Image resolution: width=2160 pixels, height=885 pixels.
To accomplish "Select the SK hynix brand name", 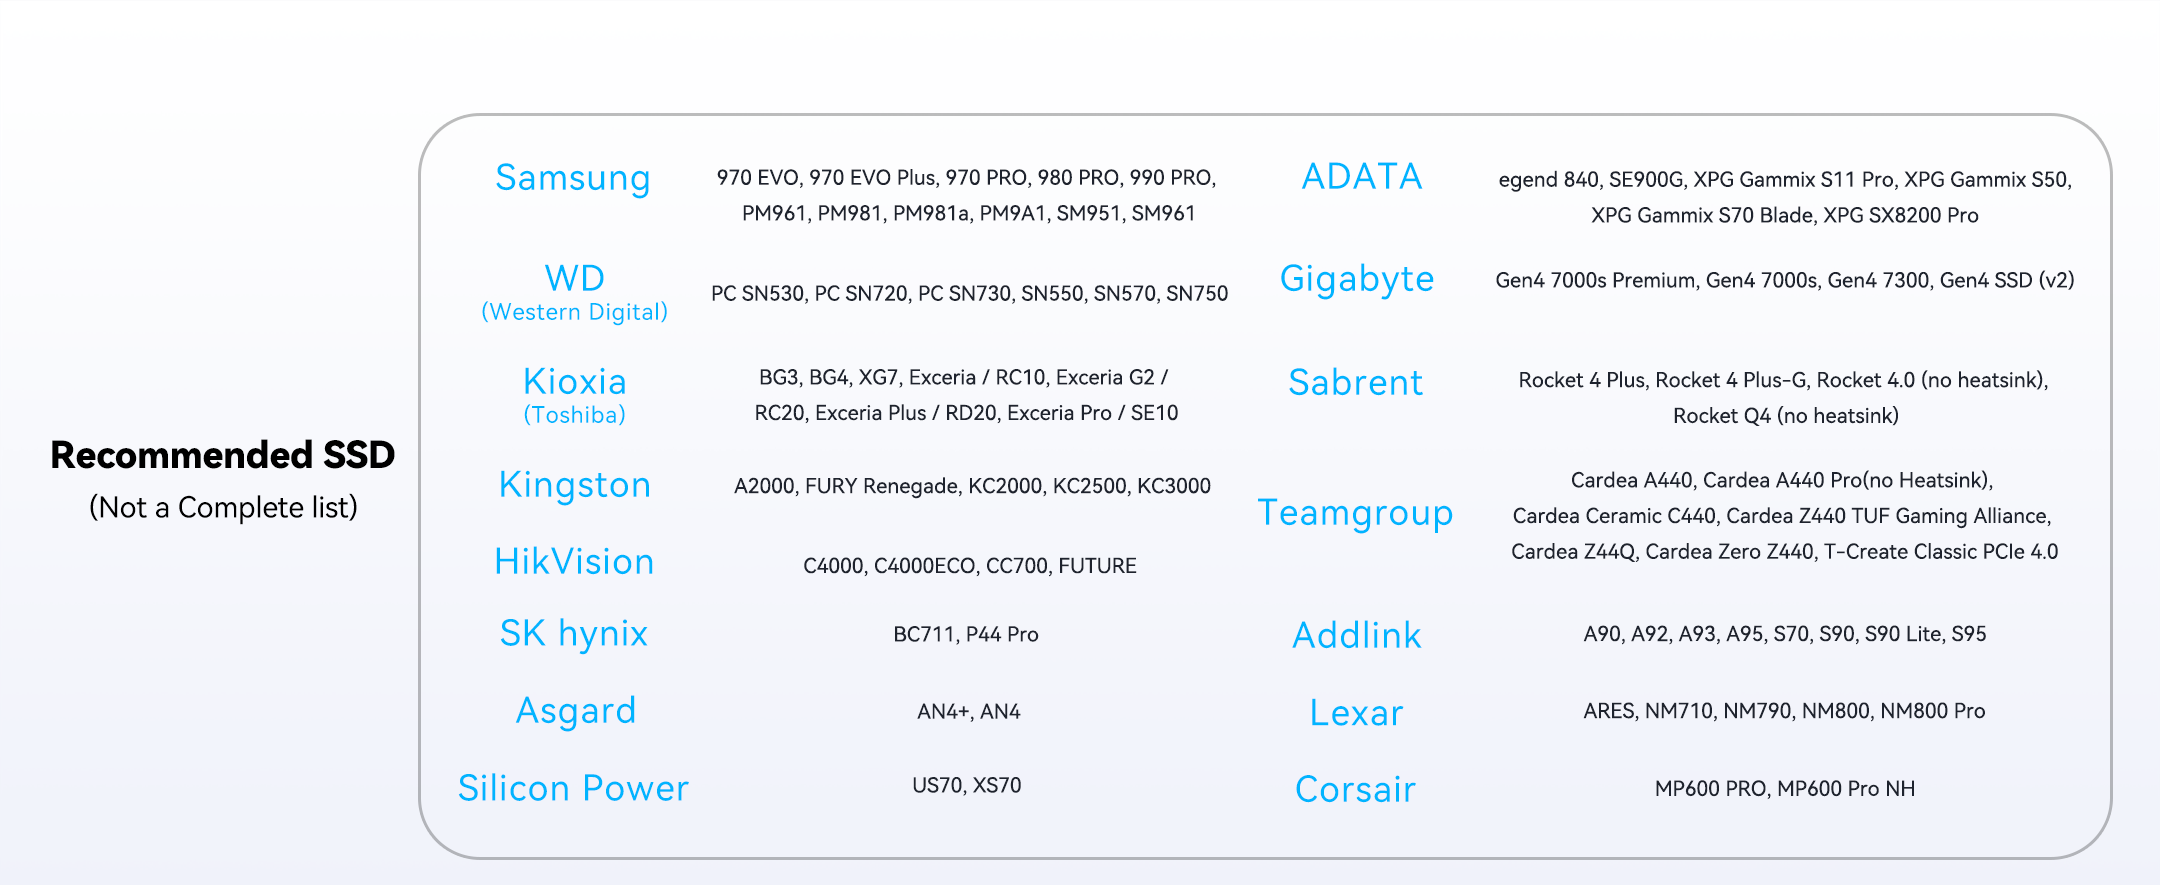I will [574, 634].
